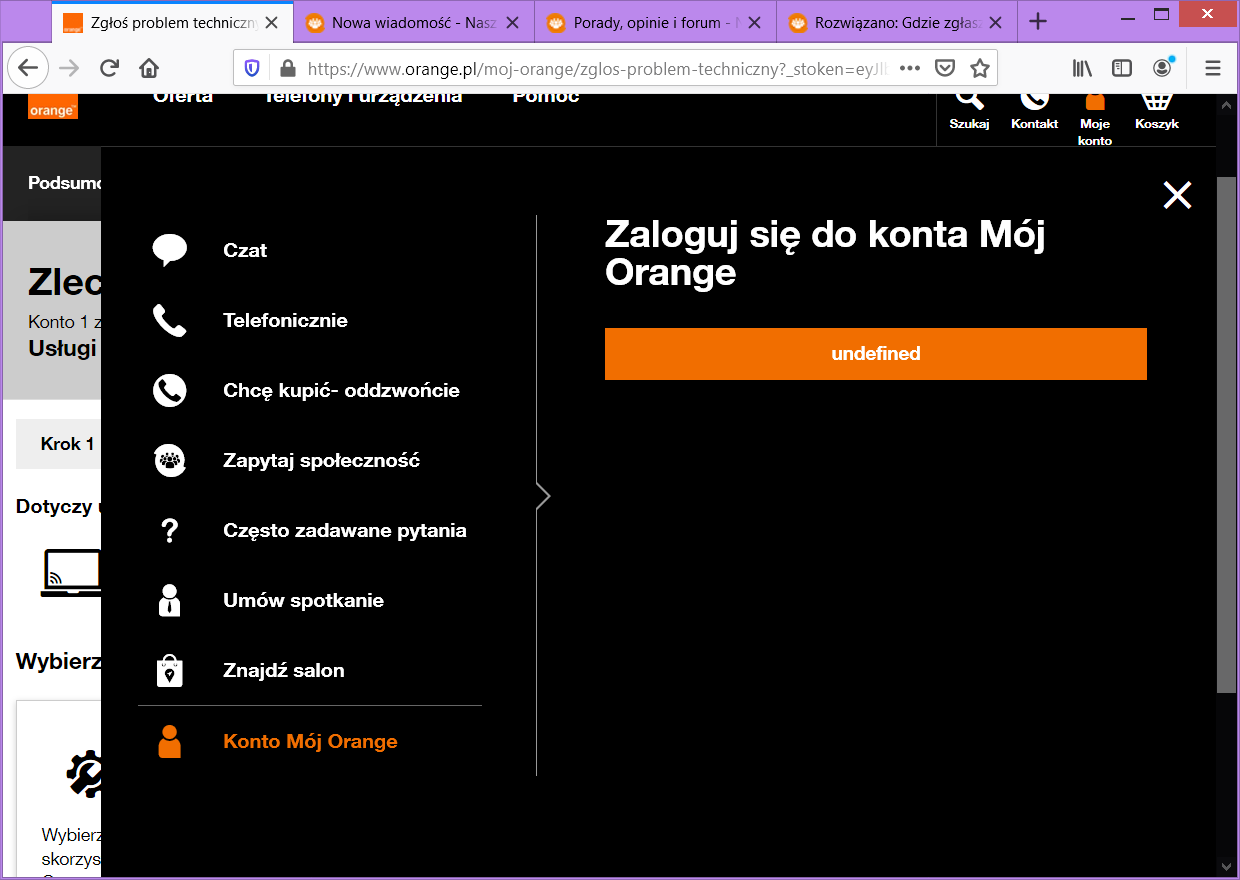Open page actions three-dots menu
The image size is (1240, 880).
(x=909, y=68)
